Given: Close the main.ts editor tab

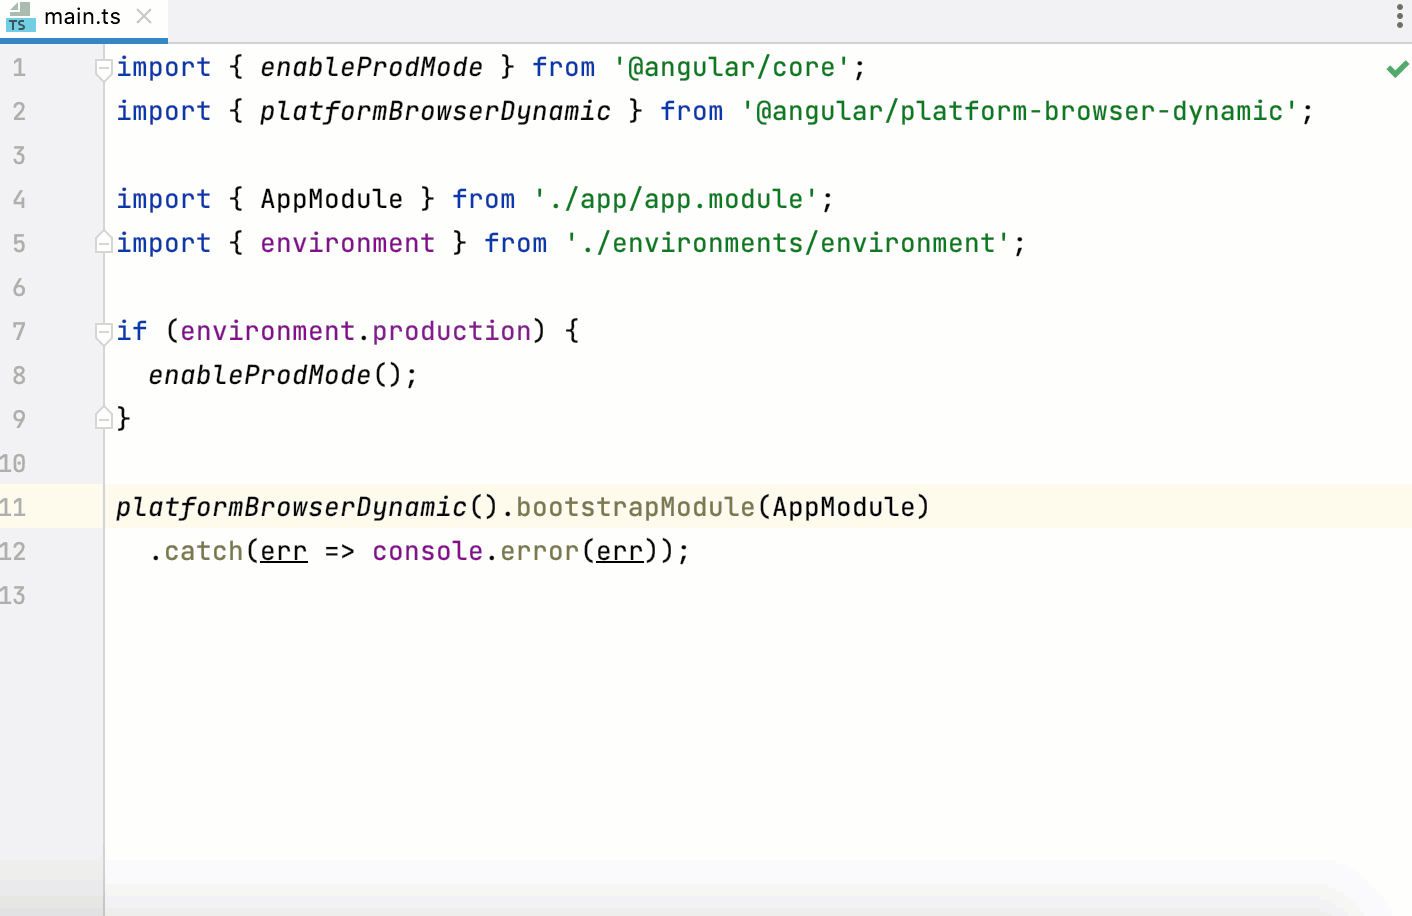Looking at the screenshot, I should coord(143,16).
